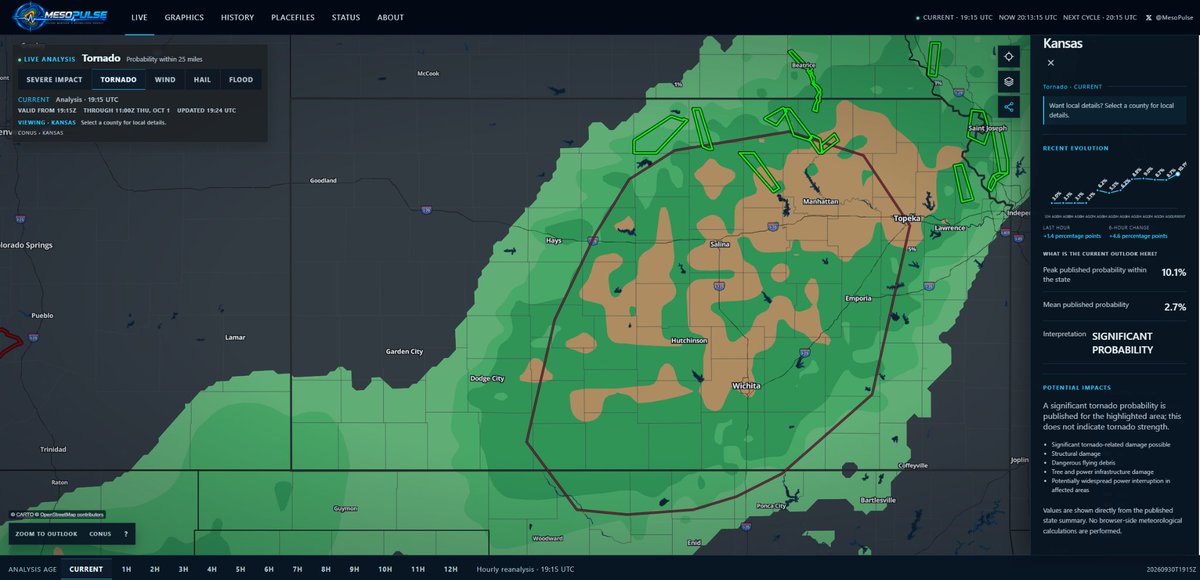The height and width of the screenshot is (580, 1200).
Task: Click Topeka on the map
Action: (907, 217)
